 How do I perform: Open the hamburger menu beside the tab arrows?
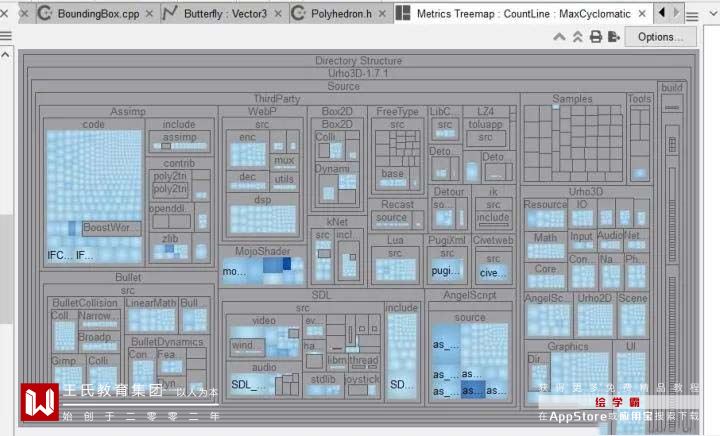click(x=692, y=17)
